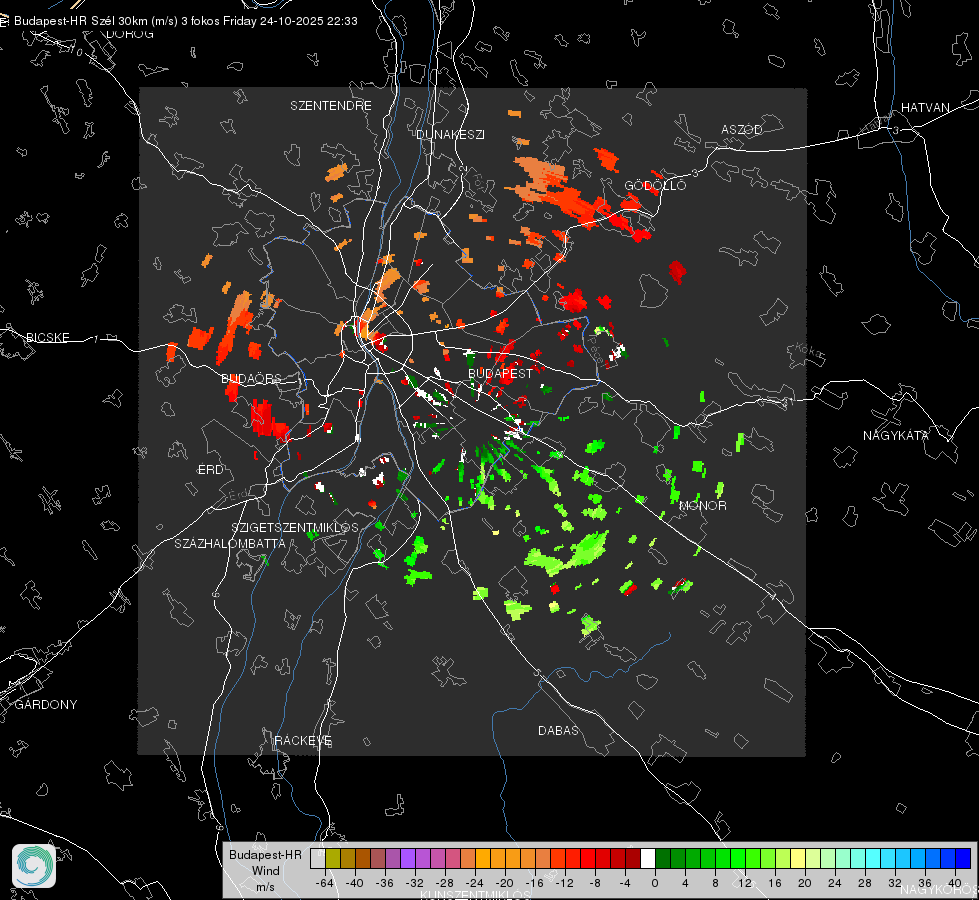Image resolution: width=979 pixels, height=900 pixels.
Task: Click the ASZOD town label
Action: click(x=742, y=130)
